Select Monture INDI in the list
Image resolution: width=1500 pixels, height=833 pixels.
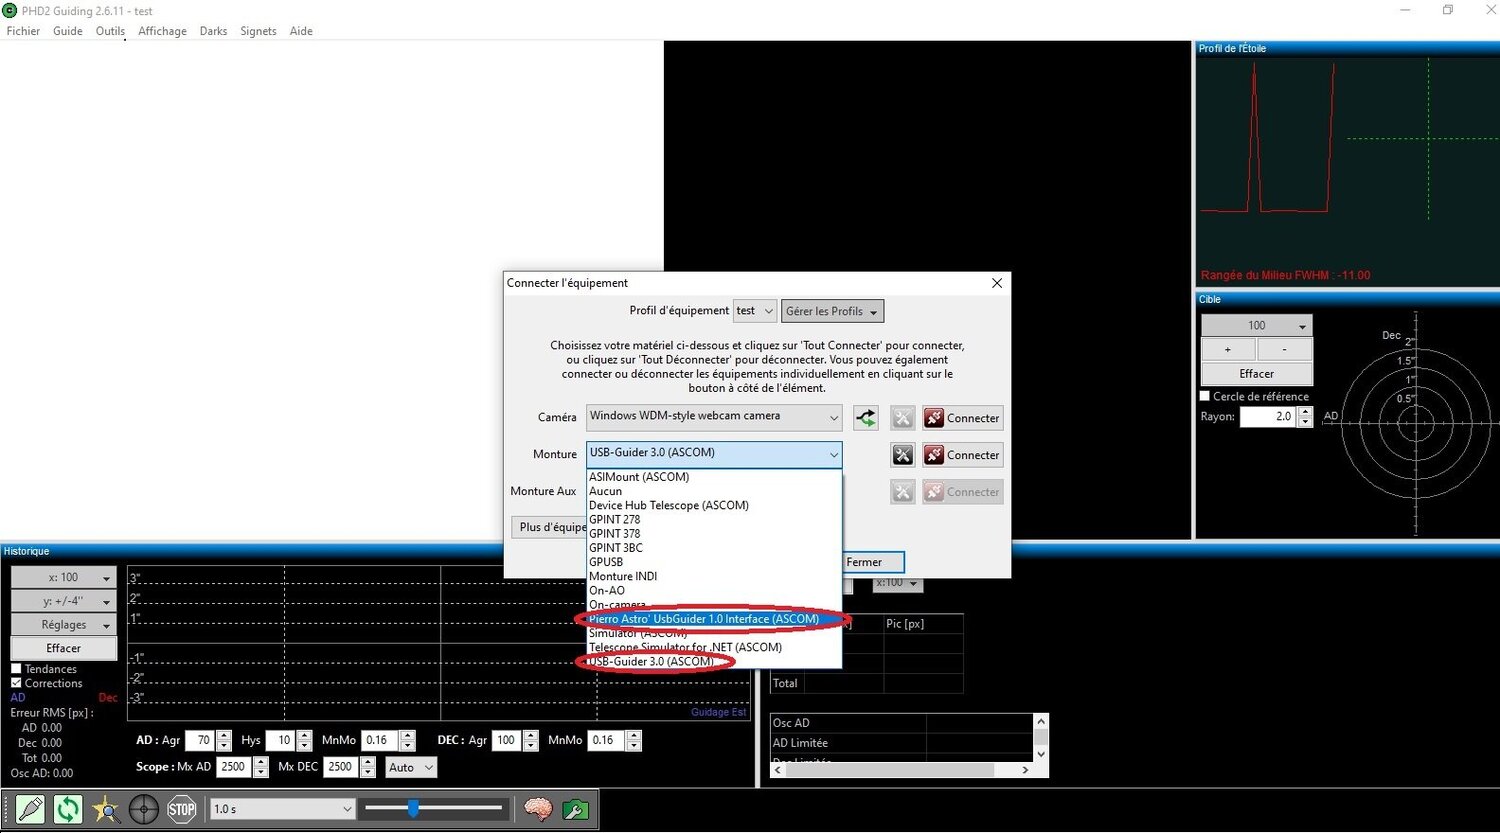click(x=714, y=576)
